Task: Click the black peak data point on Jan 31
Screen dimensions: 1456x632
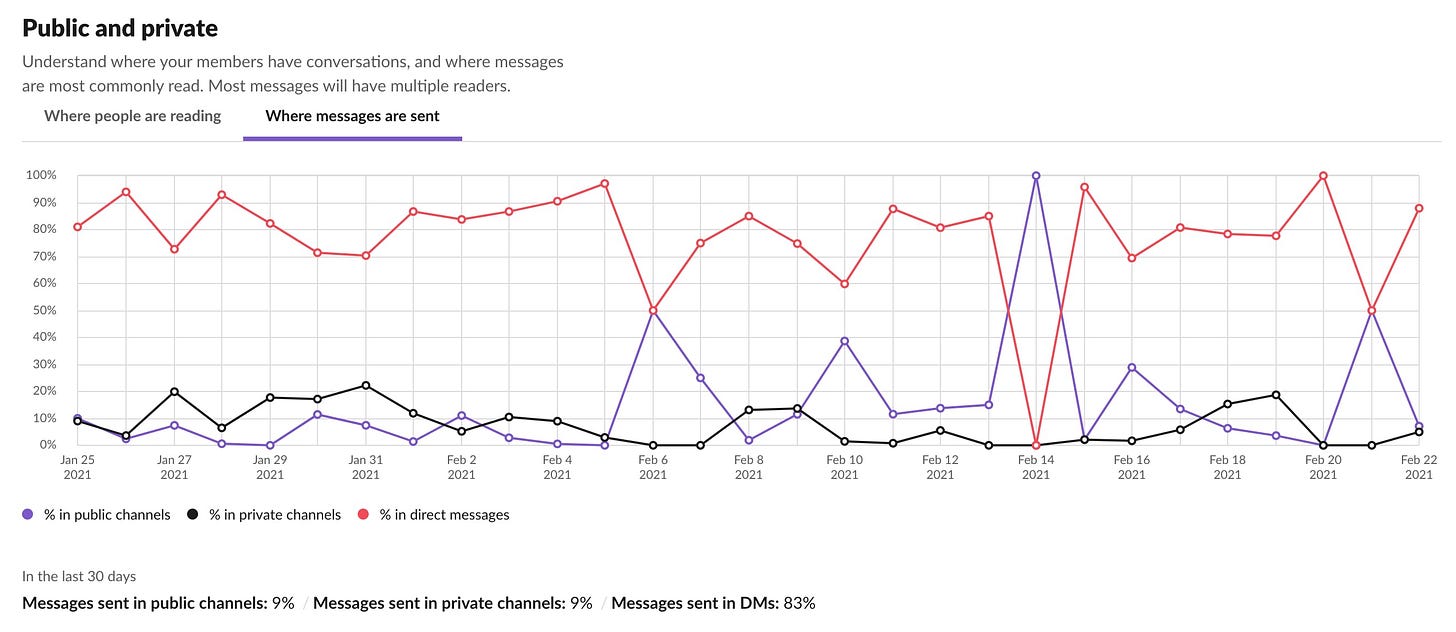Action: (365, 384)
